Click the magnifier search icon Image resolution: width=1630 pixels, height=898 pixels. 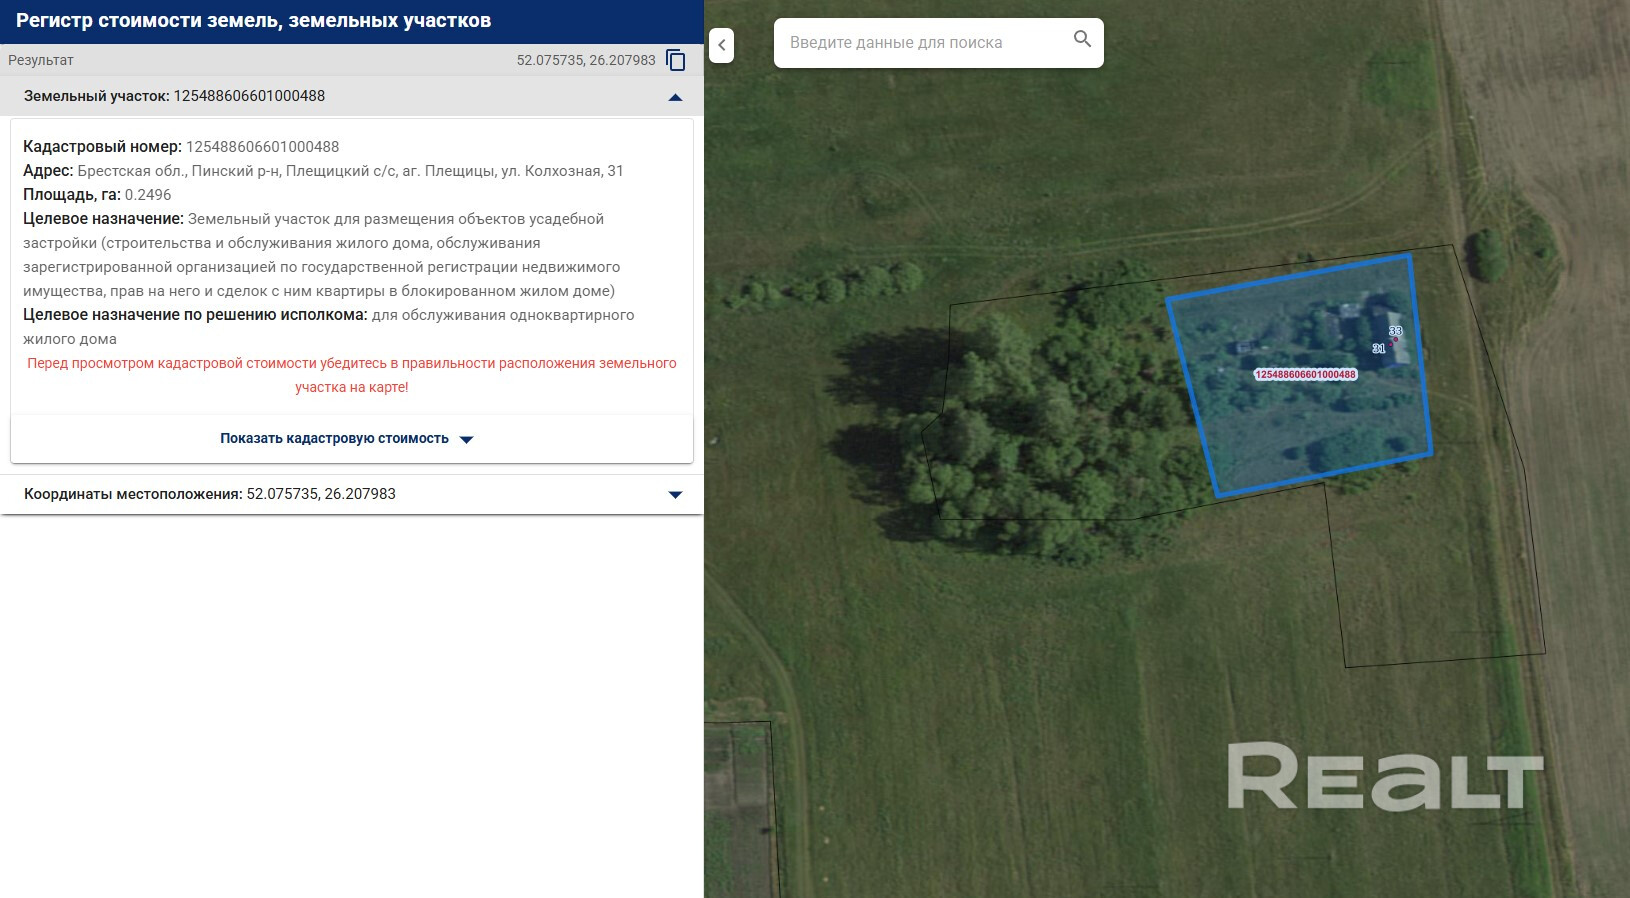(x=1082, y=40)
